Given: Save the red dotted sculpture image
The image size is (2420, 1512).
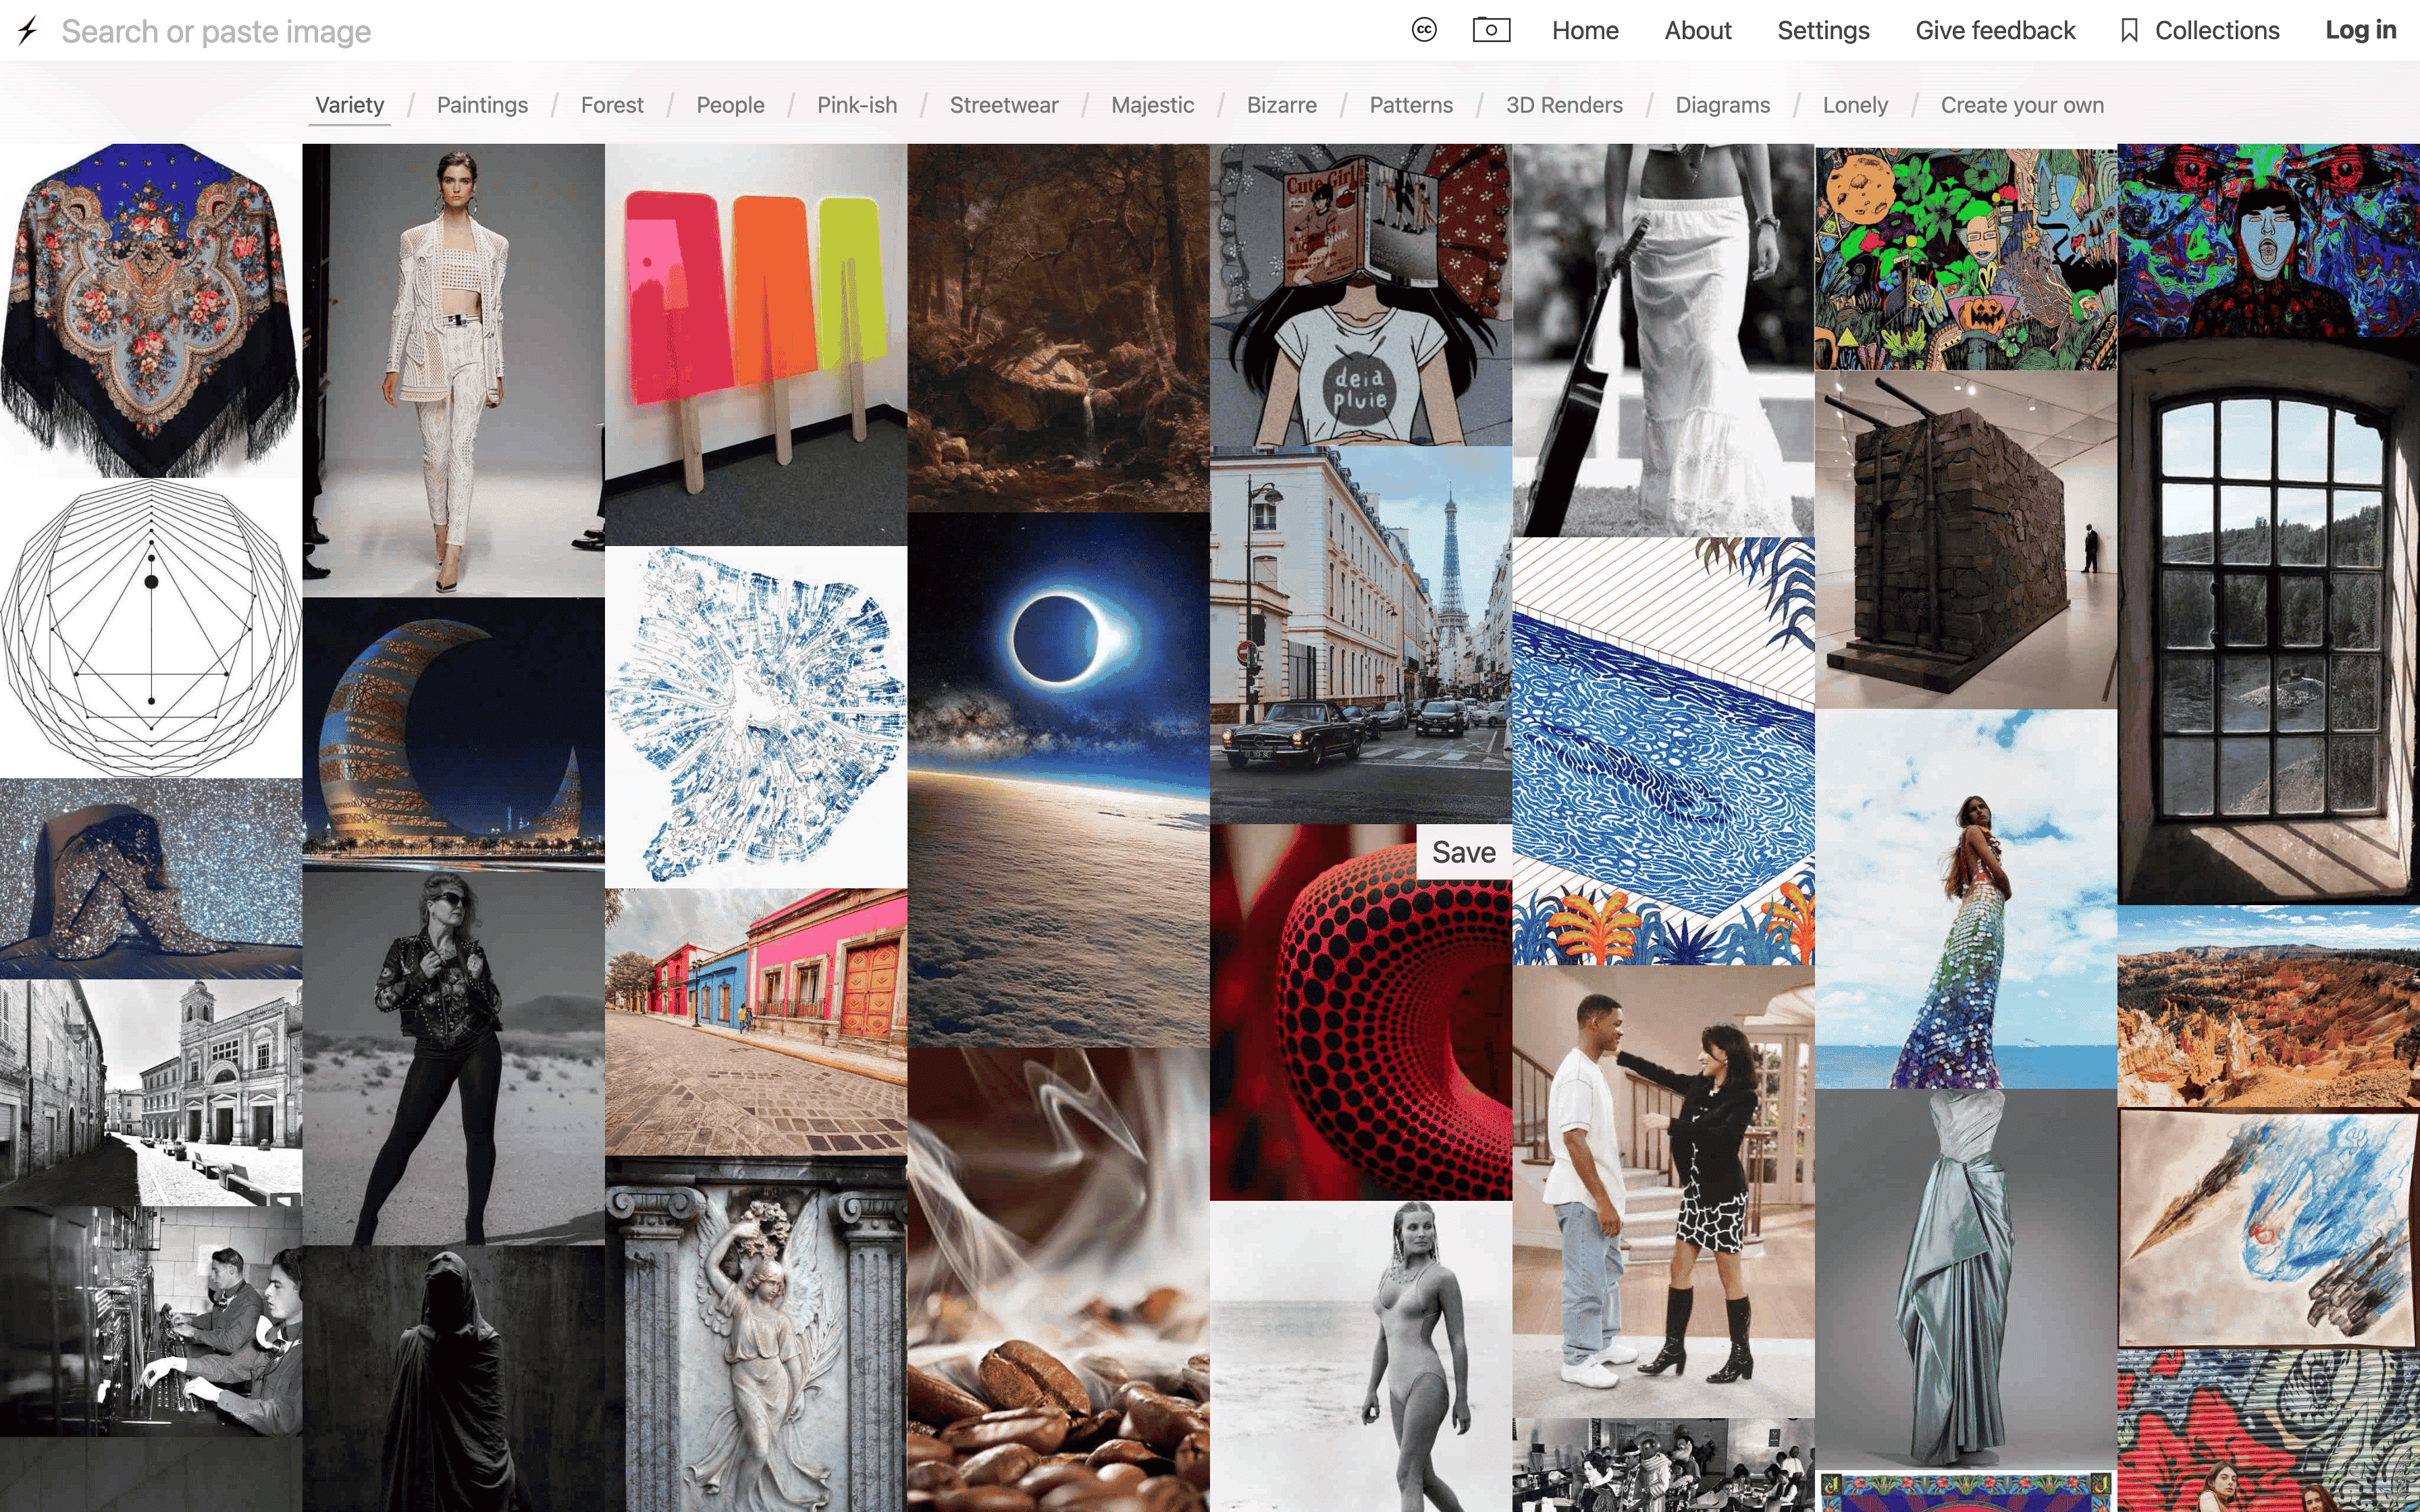Looking at the screenshot, I should point(1463,852).
